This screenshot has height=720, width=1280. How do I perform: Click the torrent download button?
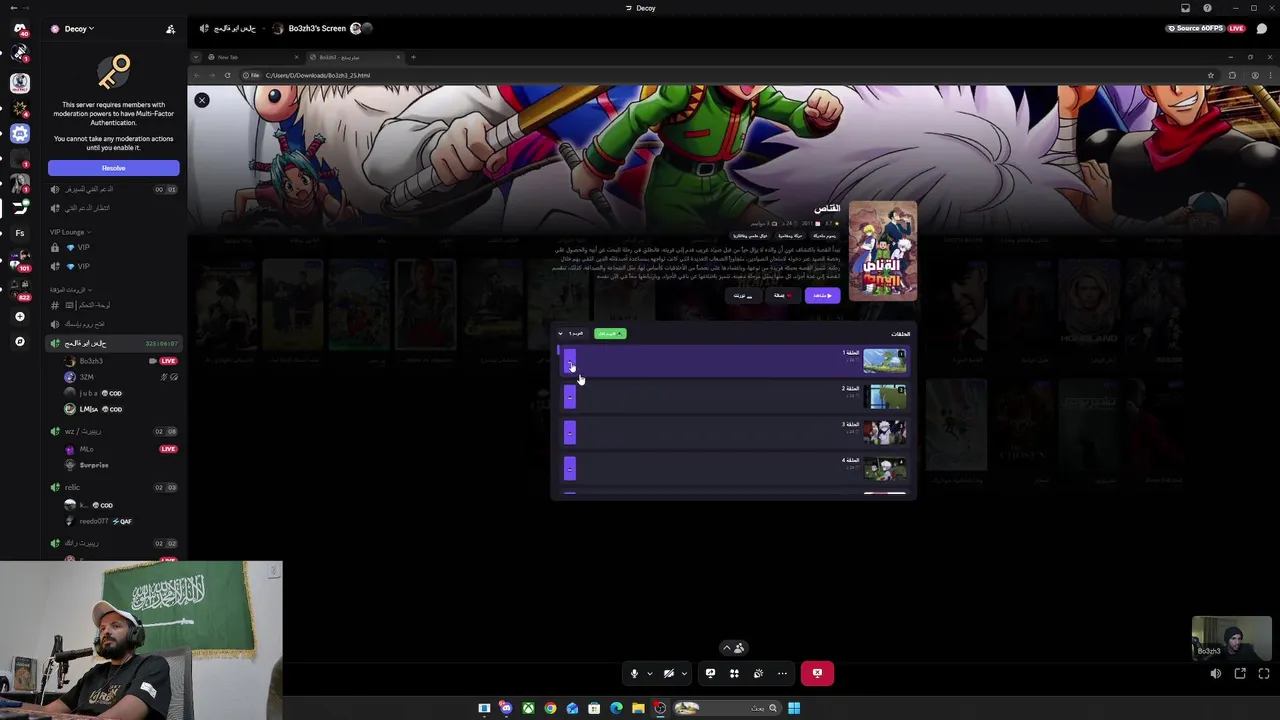coord(742,296)
